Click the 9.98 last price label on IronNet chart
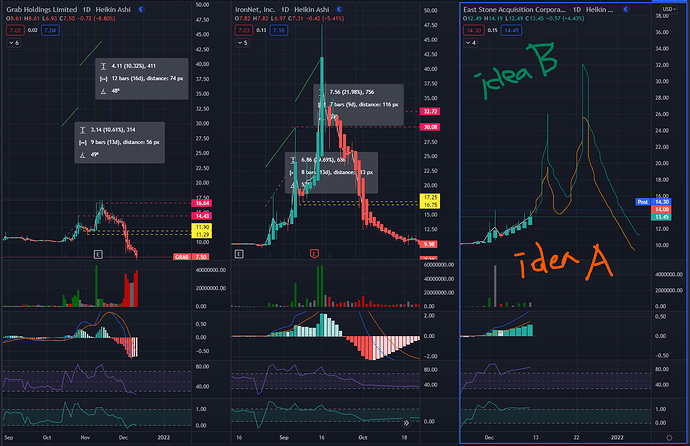The image size is (690, 446). click(429, 244)
